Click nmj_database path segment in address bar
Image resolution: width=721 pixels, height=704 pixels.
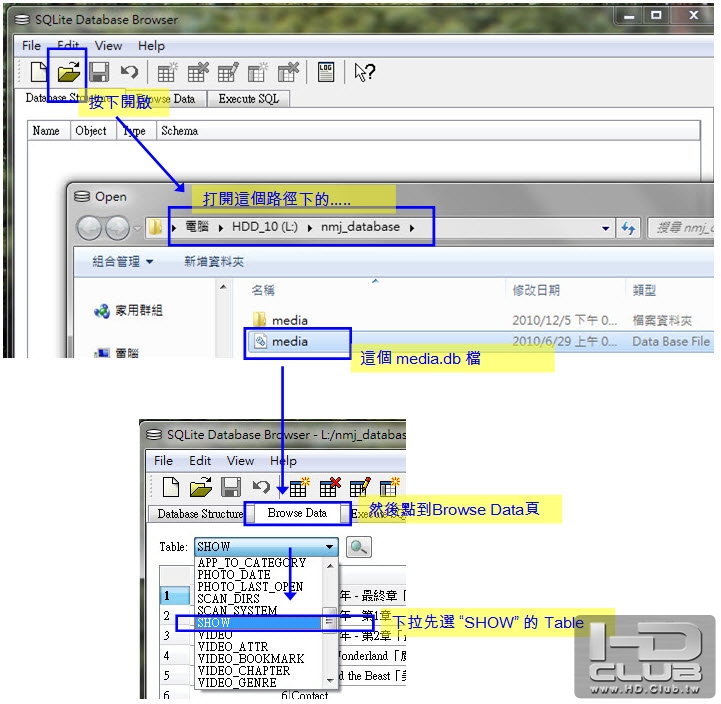click(360, 227)
